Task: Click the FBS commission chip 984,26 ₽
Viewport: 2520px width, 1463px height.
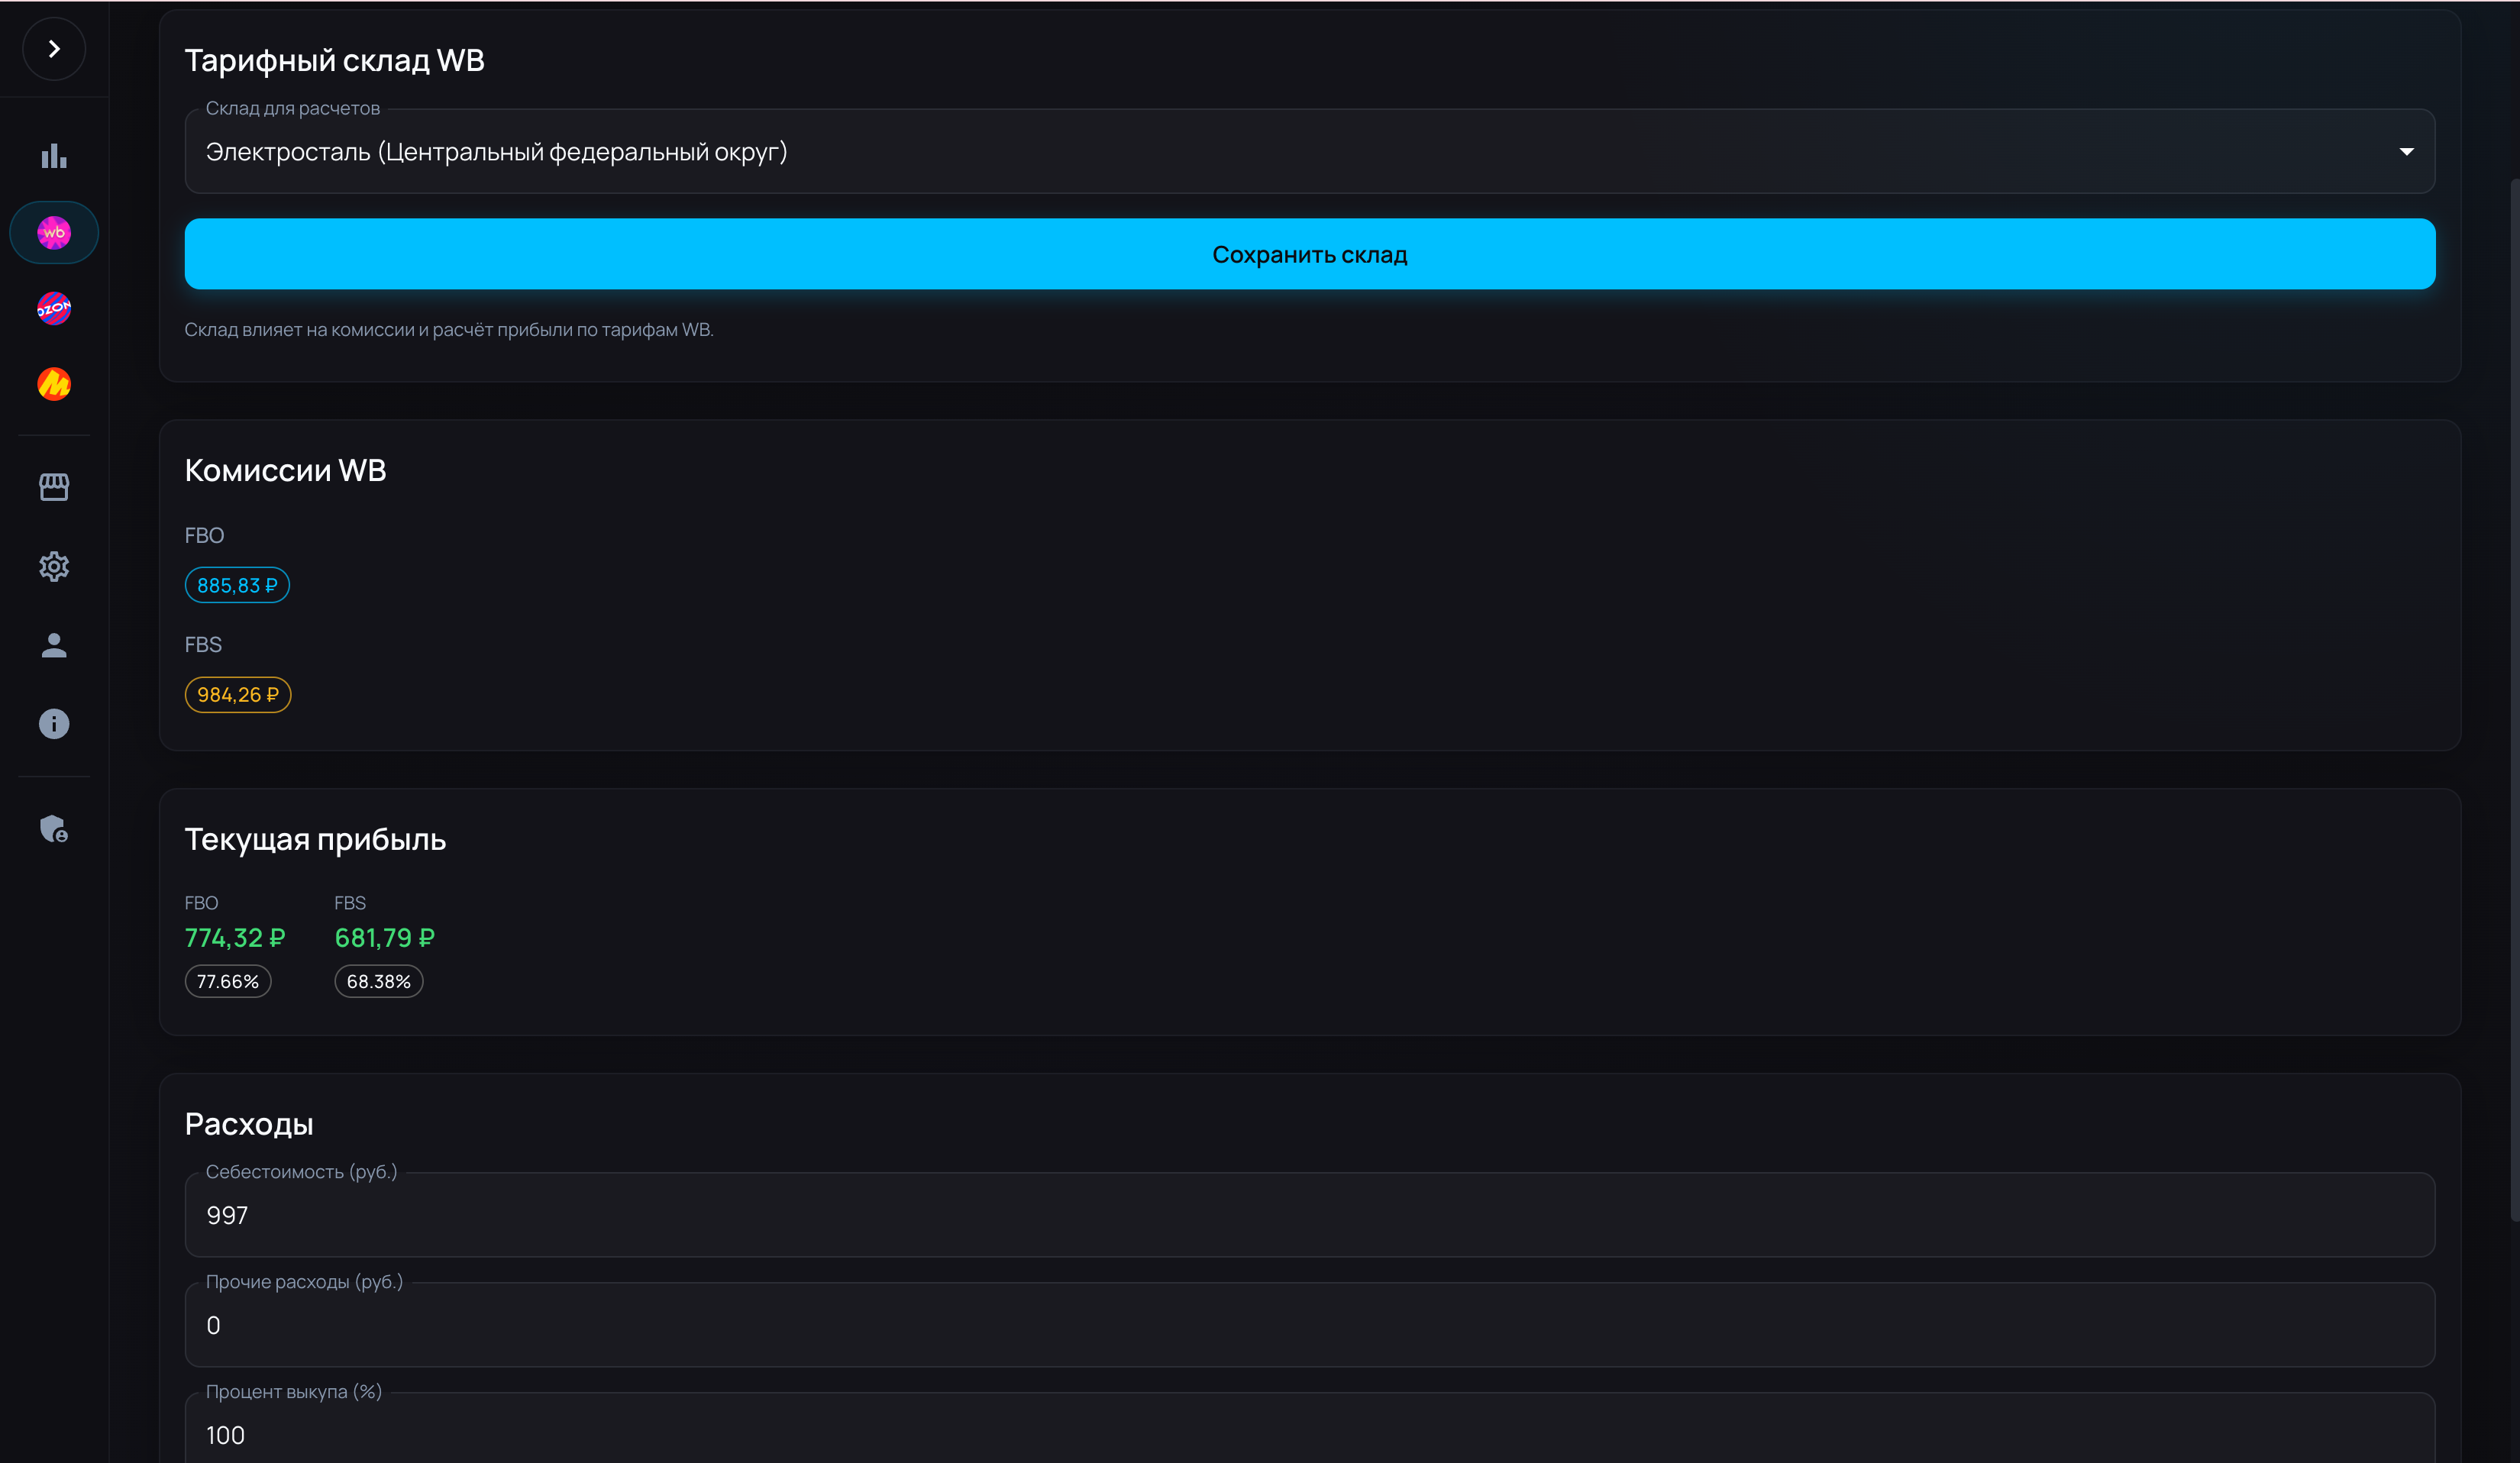Action: [238, 695]
